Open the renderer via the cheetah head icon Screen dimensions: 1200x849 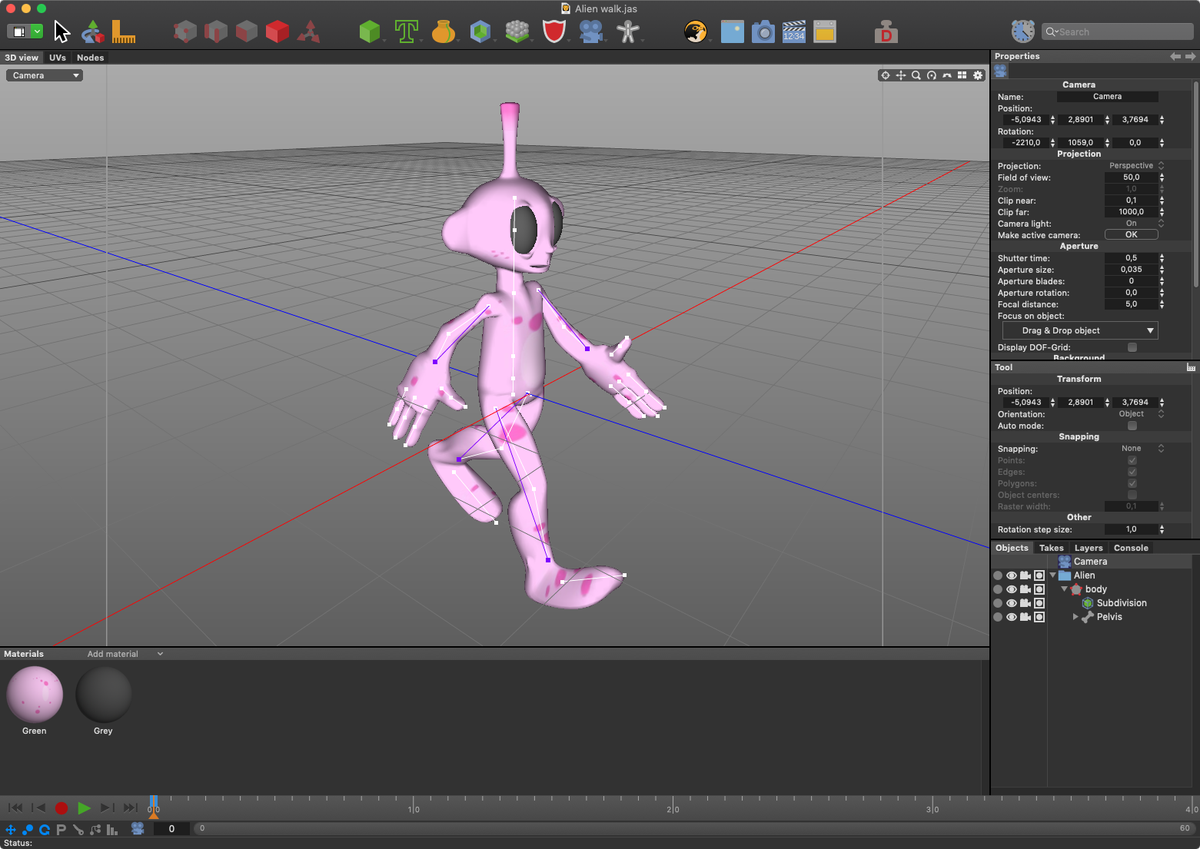click(697, 31)
